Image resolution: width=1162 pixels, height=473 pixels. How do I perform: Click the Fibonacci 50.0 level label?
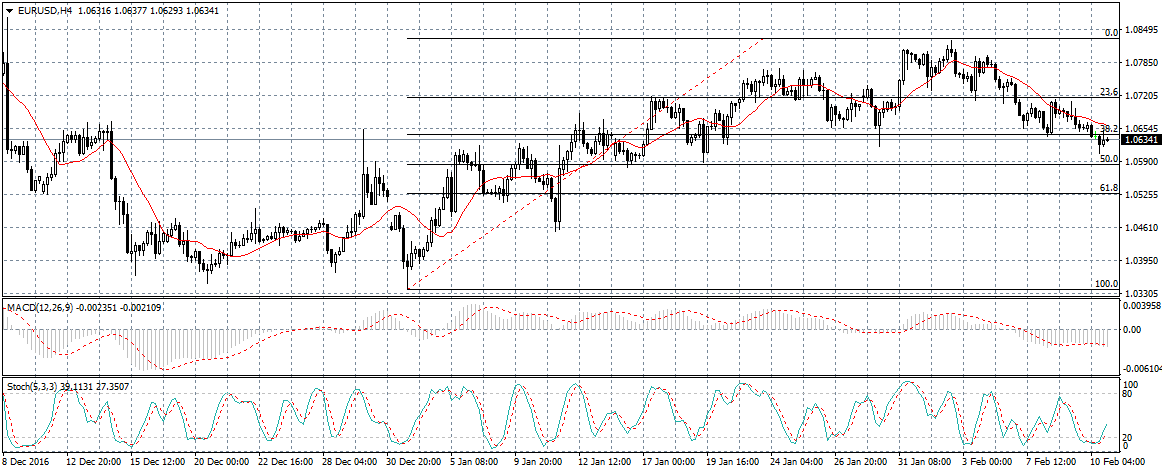tap(1108, 159)
